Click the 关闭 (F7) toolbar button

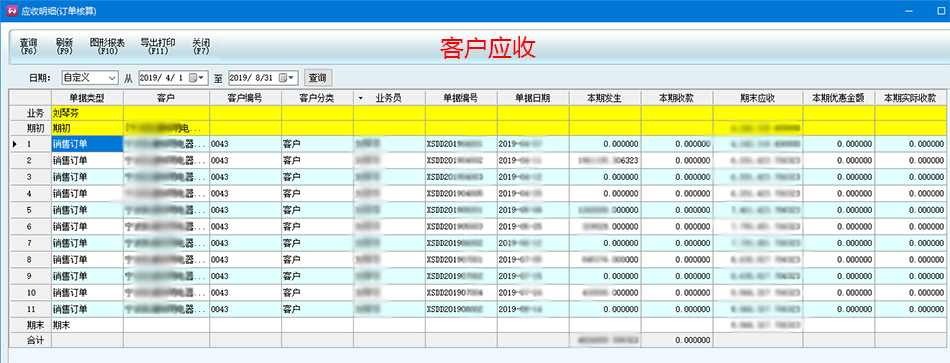coord(201,47)
